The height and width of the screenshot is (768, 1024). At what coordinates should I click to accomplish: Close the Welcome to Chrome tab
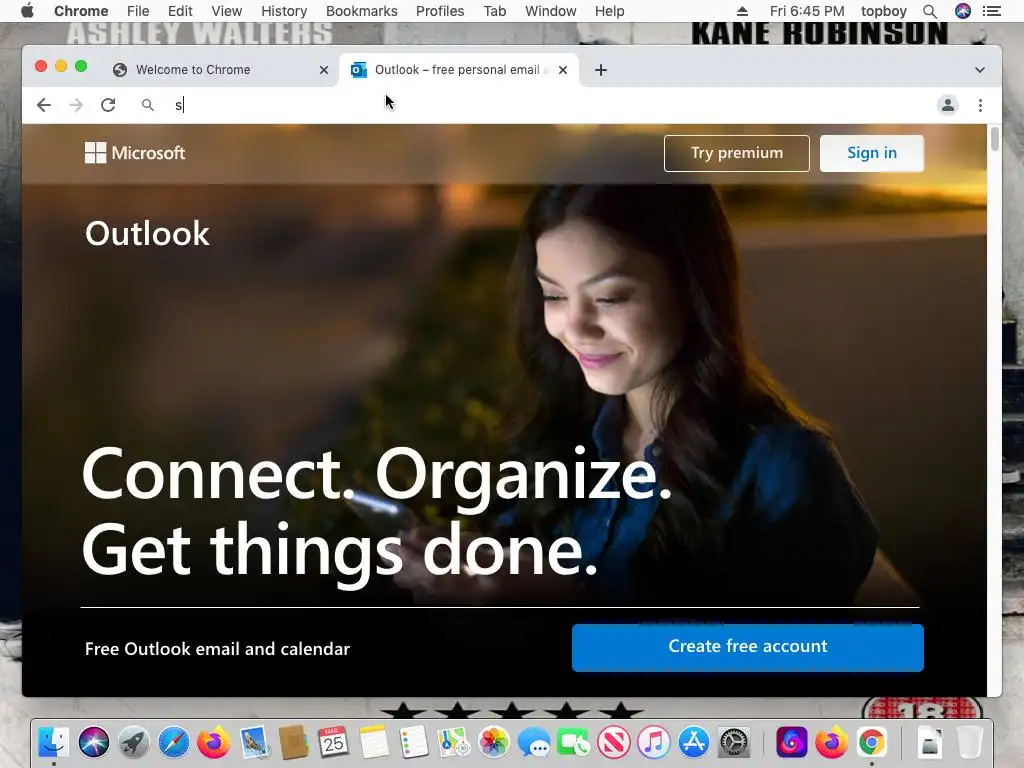click(x=324, y=70)
